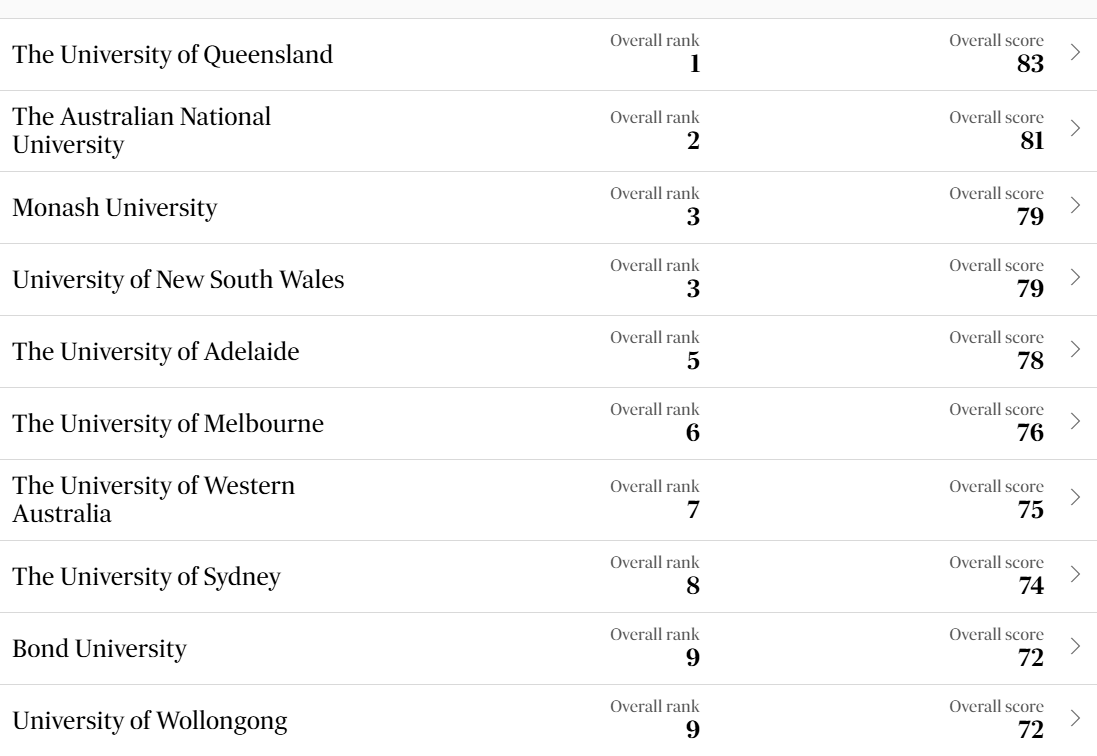Click the chevron beside Monash University

coord(1076,205)
